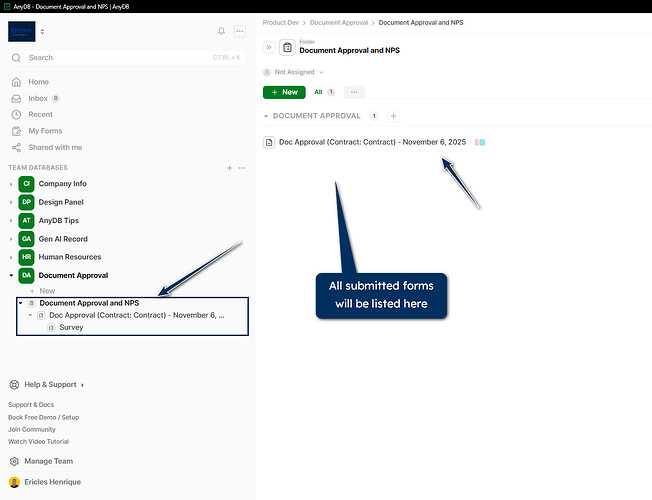Open Team Databases more options

click(x=242, y=168)
